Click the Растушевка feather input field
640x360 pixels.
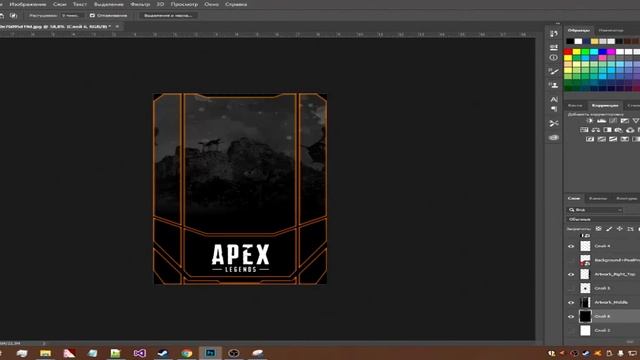(72, 16)
